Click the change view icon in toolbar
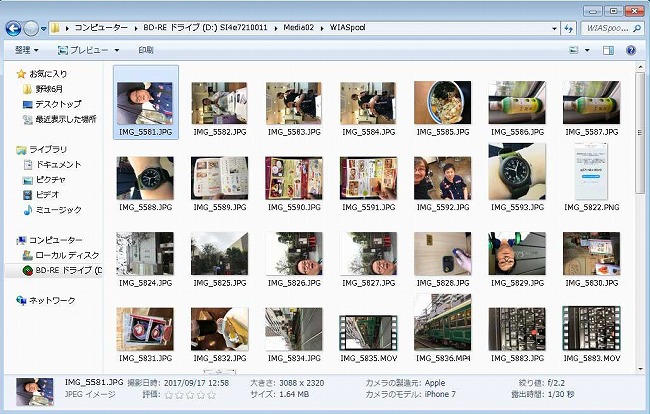The image size is (650, 414). pyautogui.click(x=572, y=49)
